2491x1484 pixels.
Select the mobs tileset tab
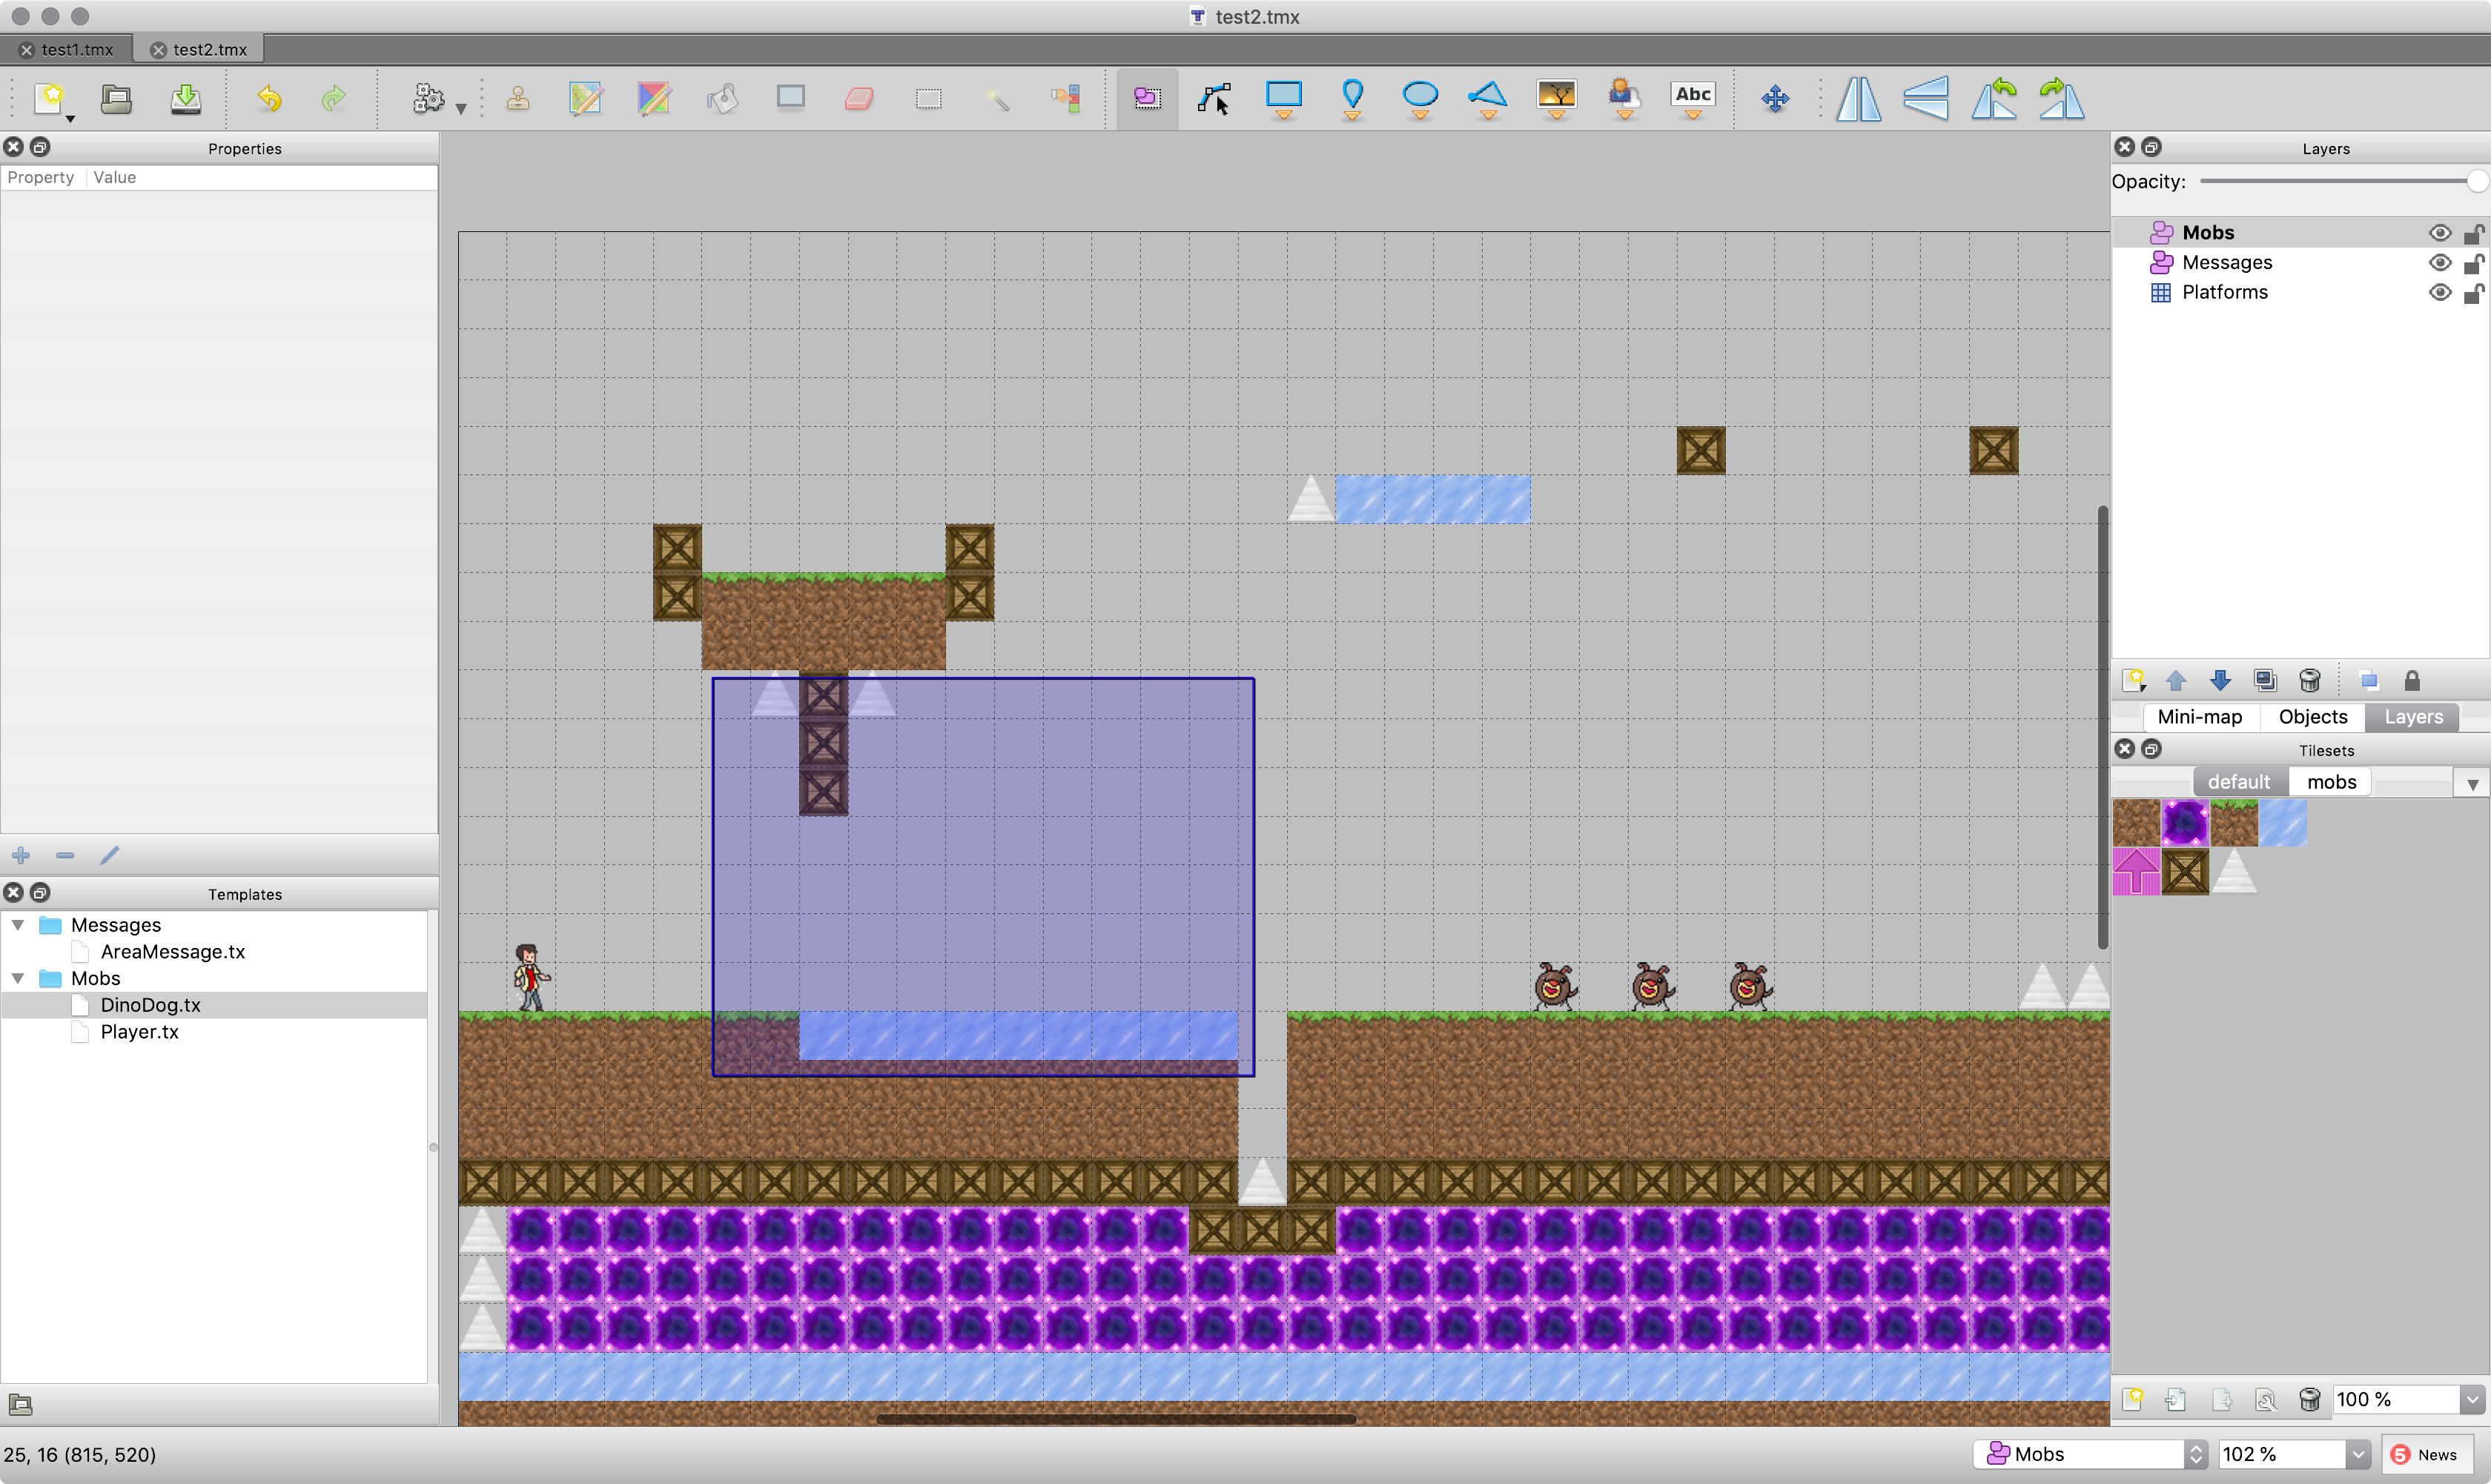click(2331, 782)
